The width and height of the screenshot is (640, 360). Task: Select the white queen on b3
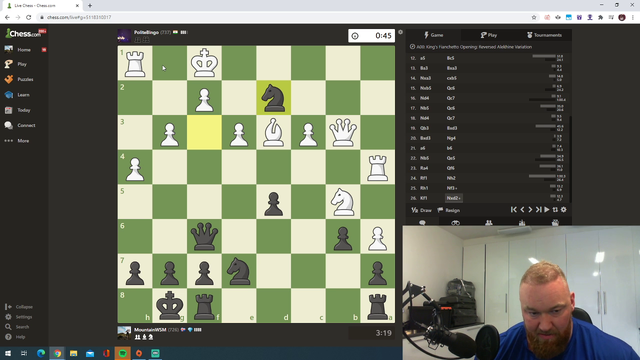coord(343,132)
